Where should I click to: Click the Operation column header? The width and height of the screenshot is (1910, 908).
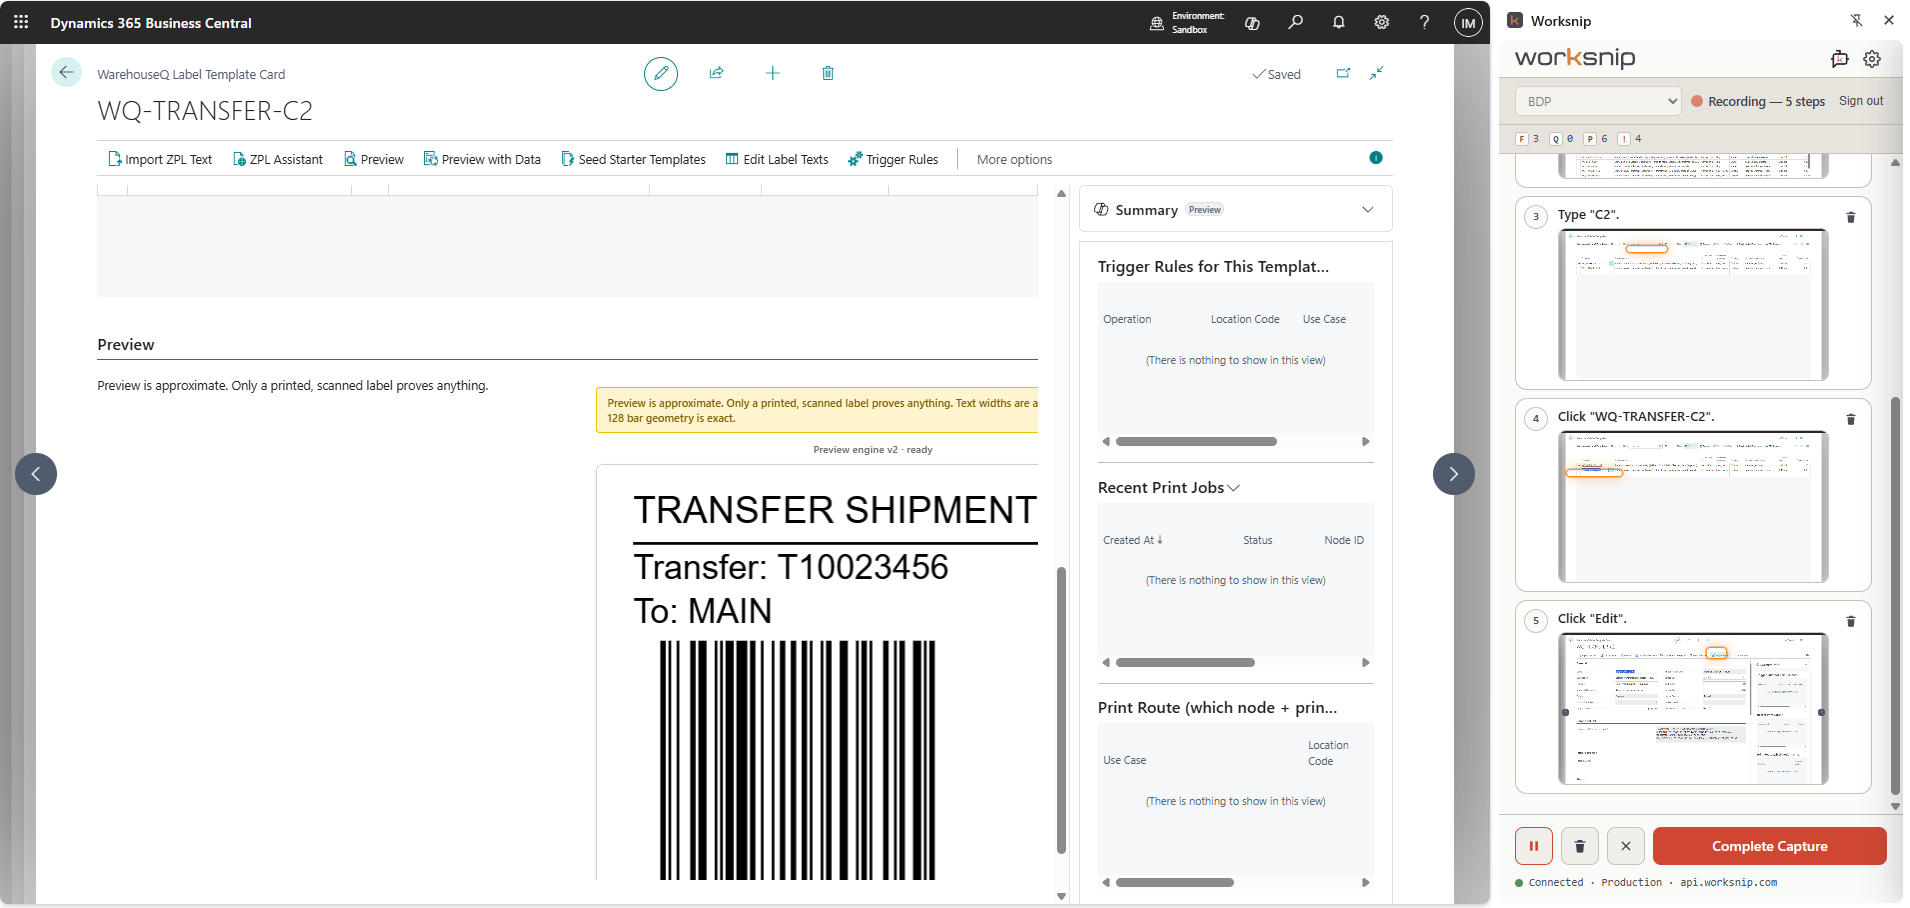tap(1127, 319)
